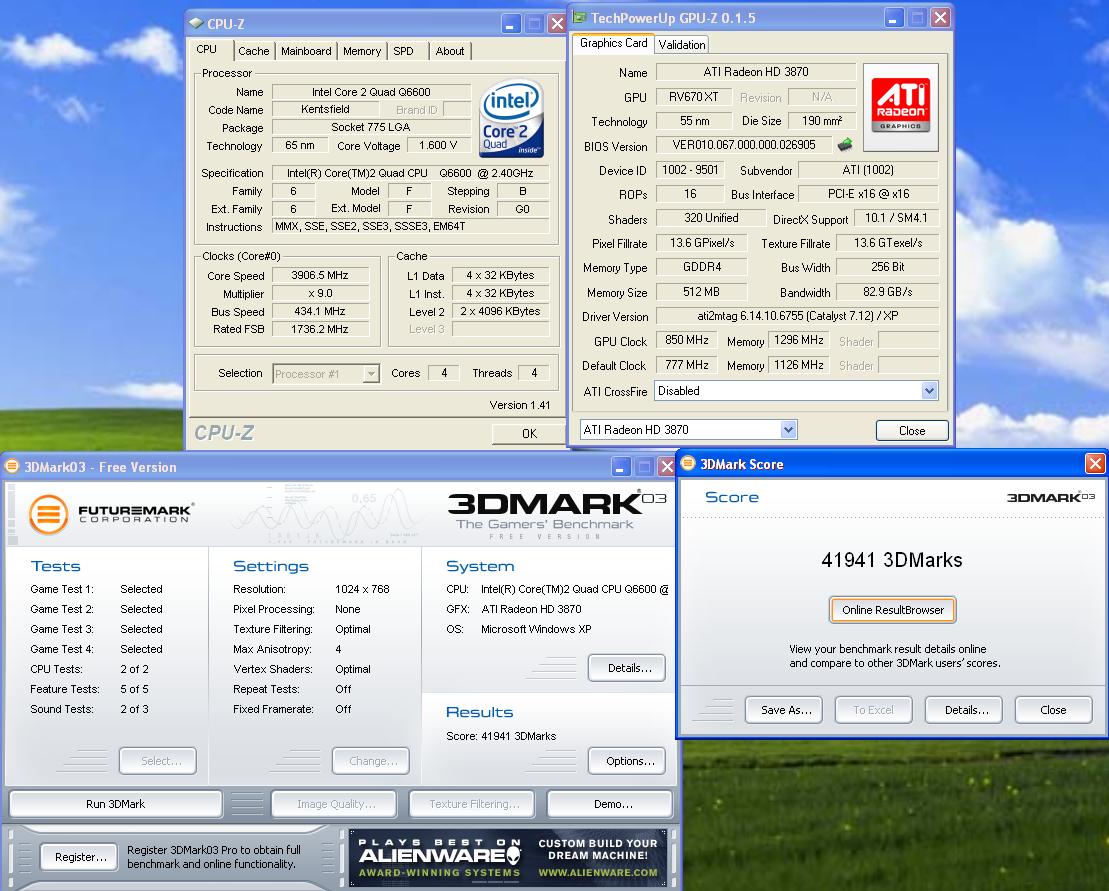The height and width of the screenshot is (891, 1109).
Task: Click the Memory Type GDDR4 field
Action: [702, 267]
